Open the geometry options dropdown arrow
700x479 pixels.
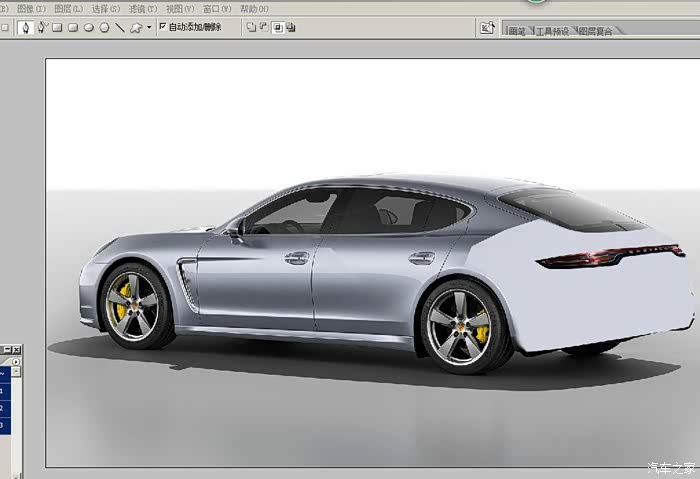tap(149, 28)
